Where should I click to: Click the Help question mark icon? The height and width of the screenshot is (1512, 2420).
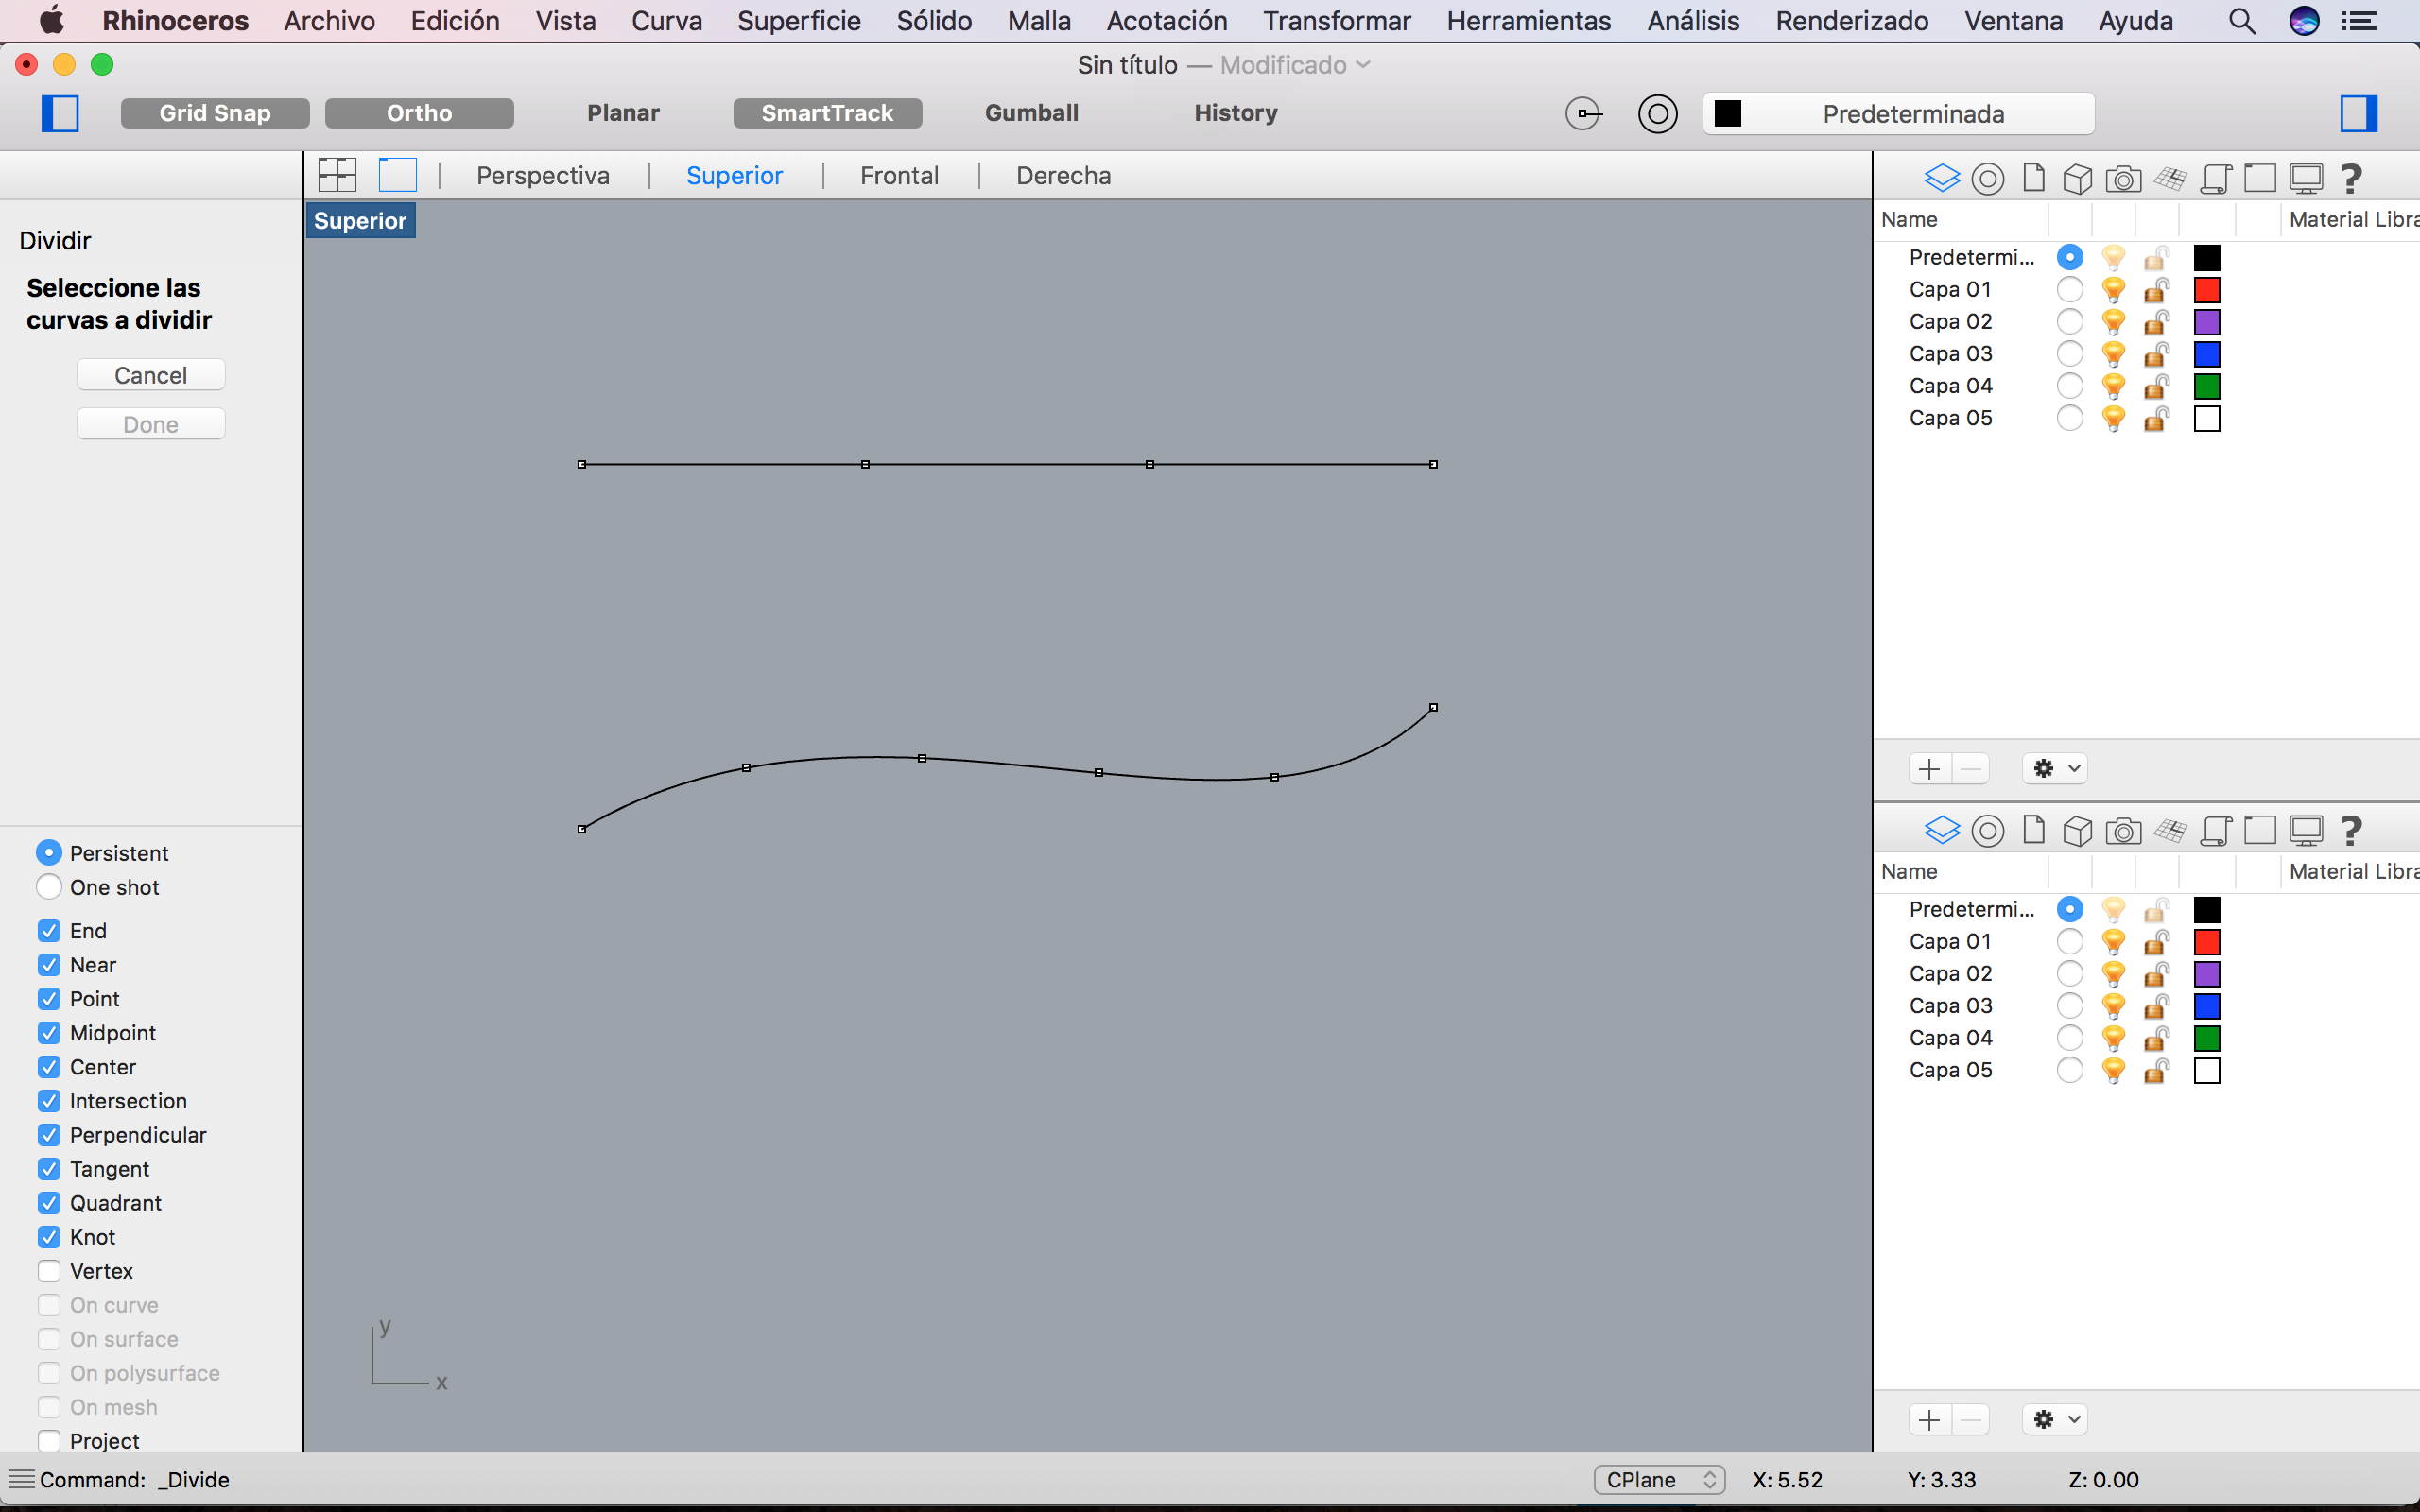pos(2351,177)
